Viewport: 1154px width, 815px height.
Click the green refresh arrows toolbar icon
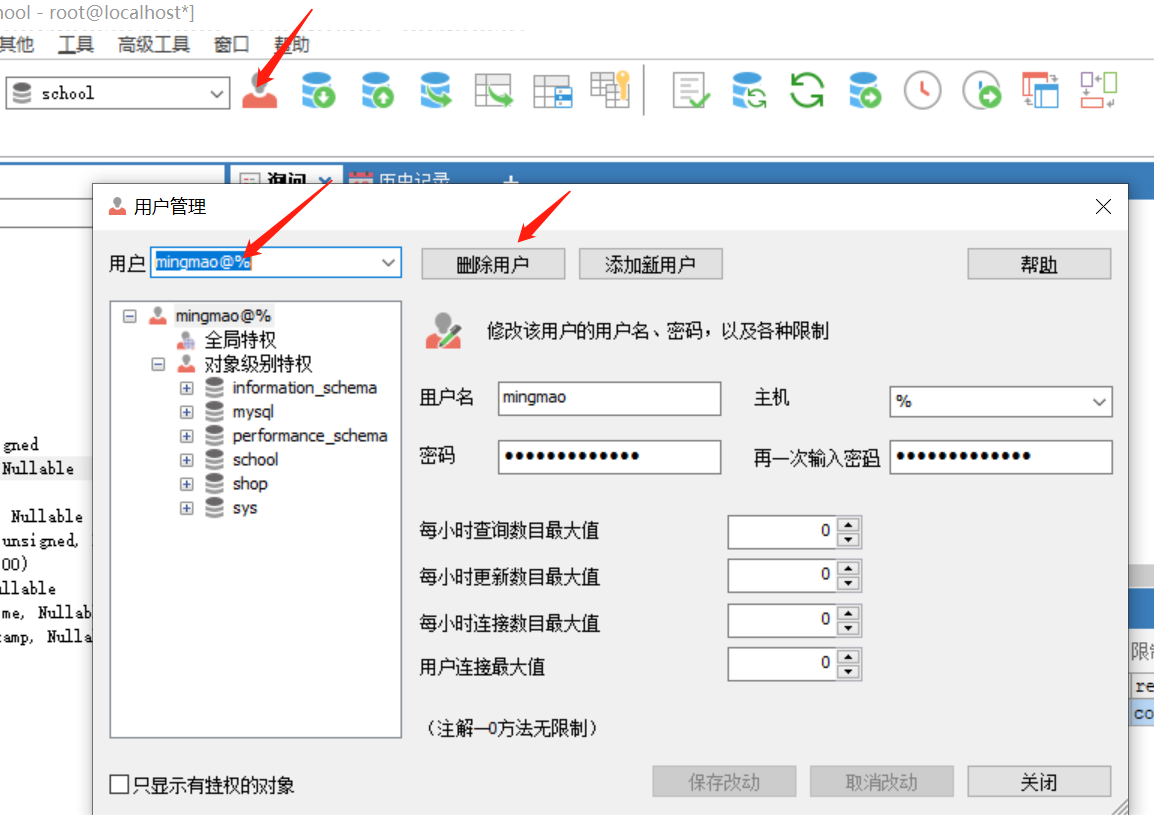(807, 91)
